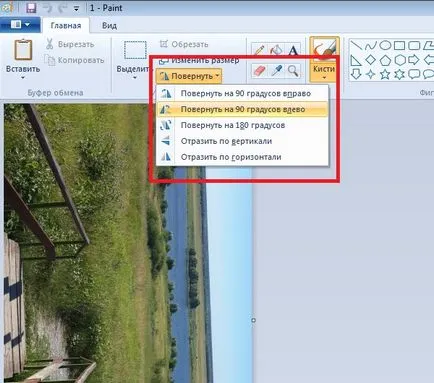Image resolution: width=434 pixels, height=383 pixels.
Task: Open the blue Paint file menu button
Action: pos(20,25)
